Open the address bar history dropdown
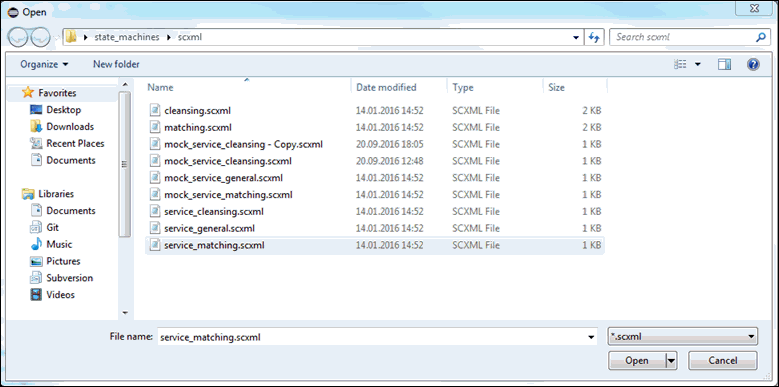 (x=576, y=37)
